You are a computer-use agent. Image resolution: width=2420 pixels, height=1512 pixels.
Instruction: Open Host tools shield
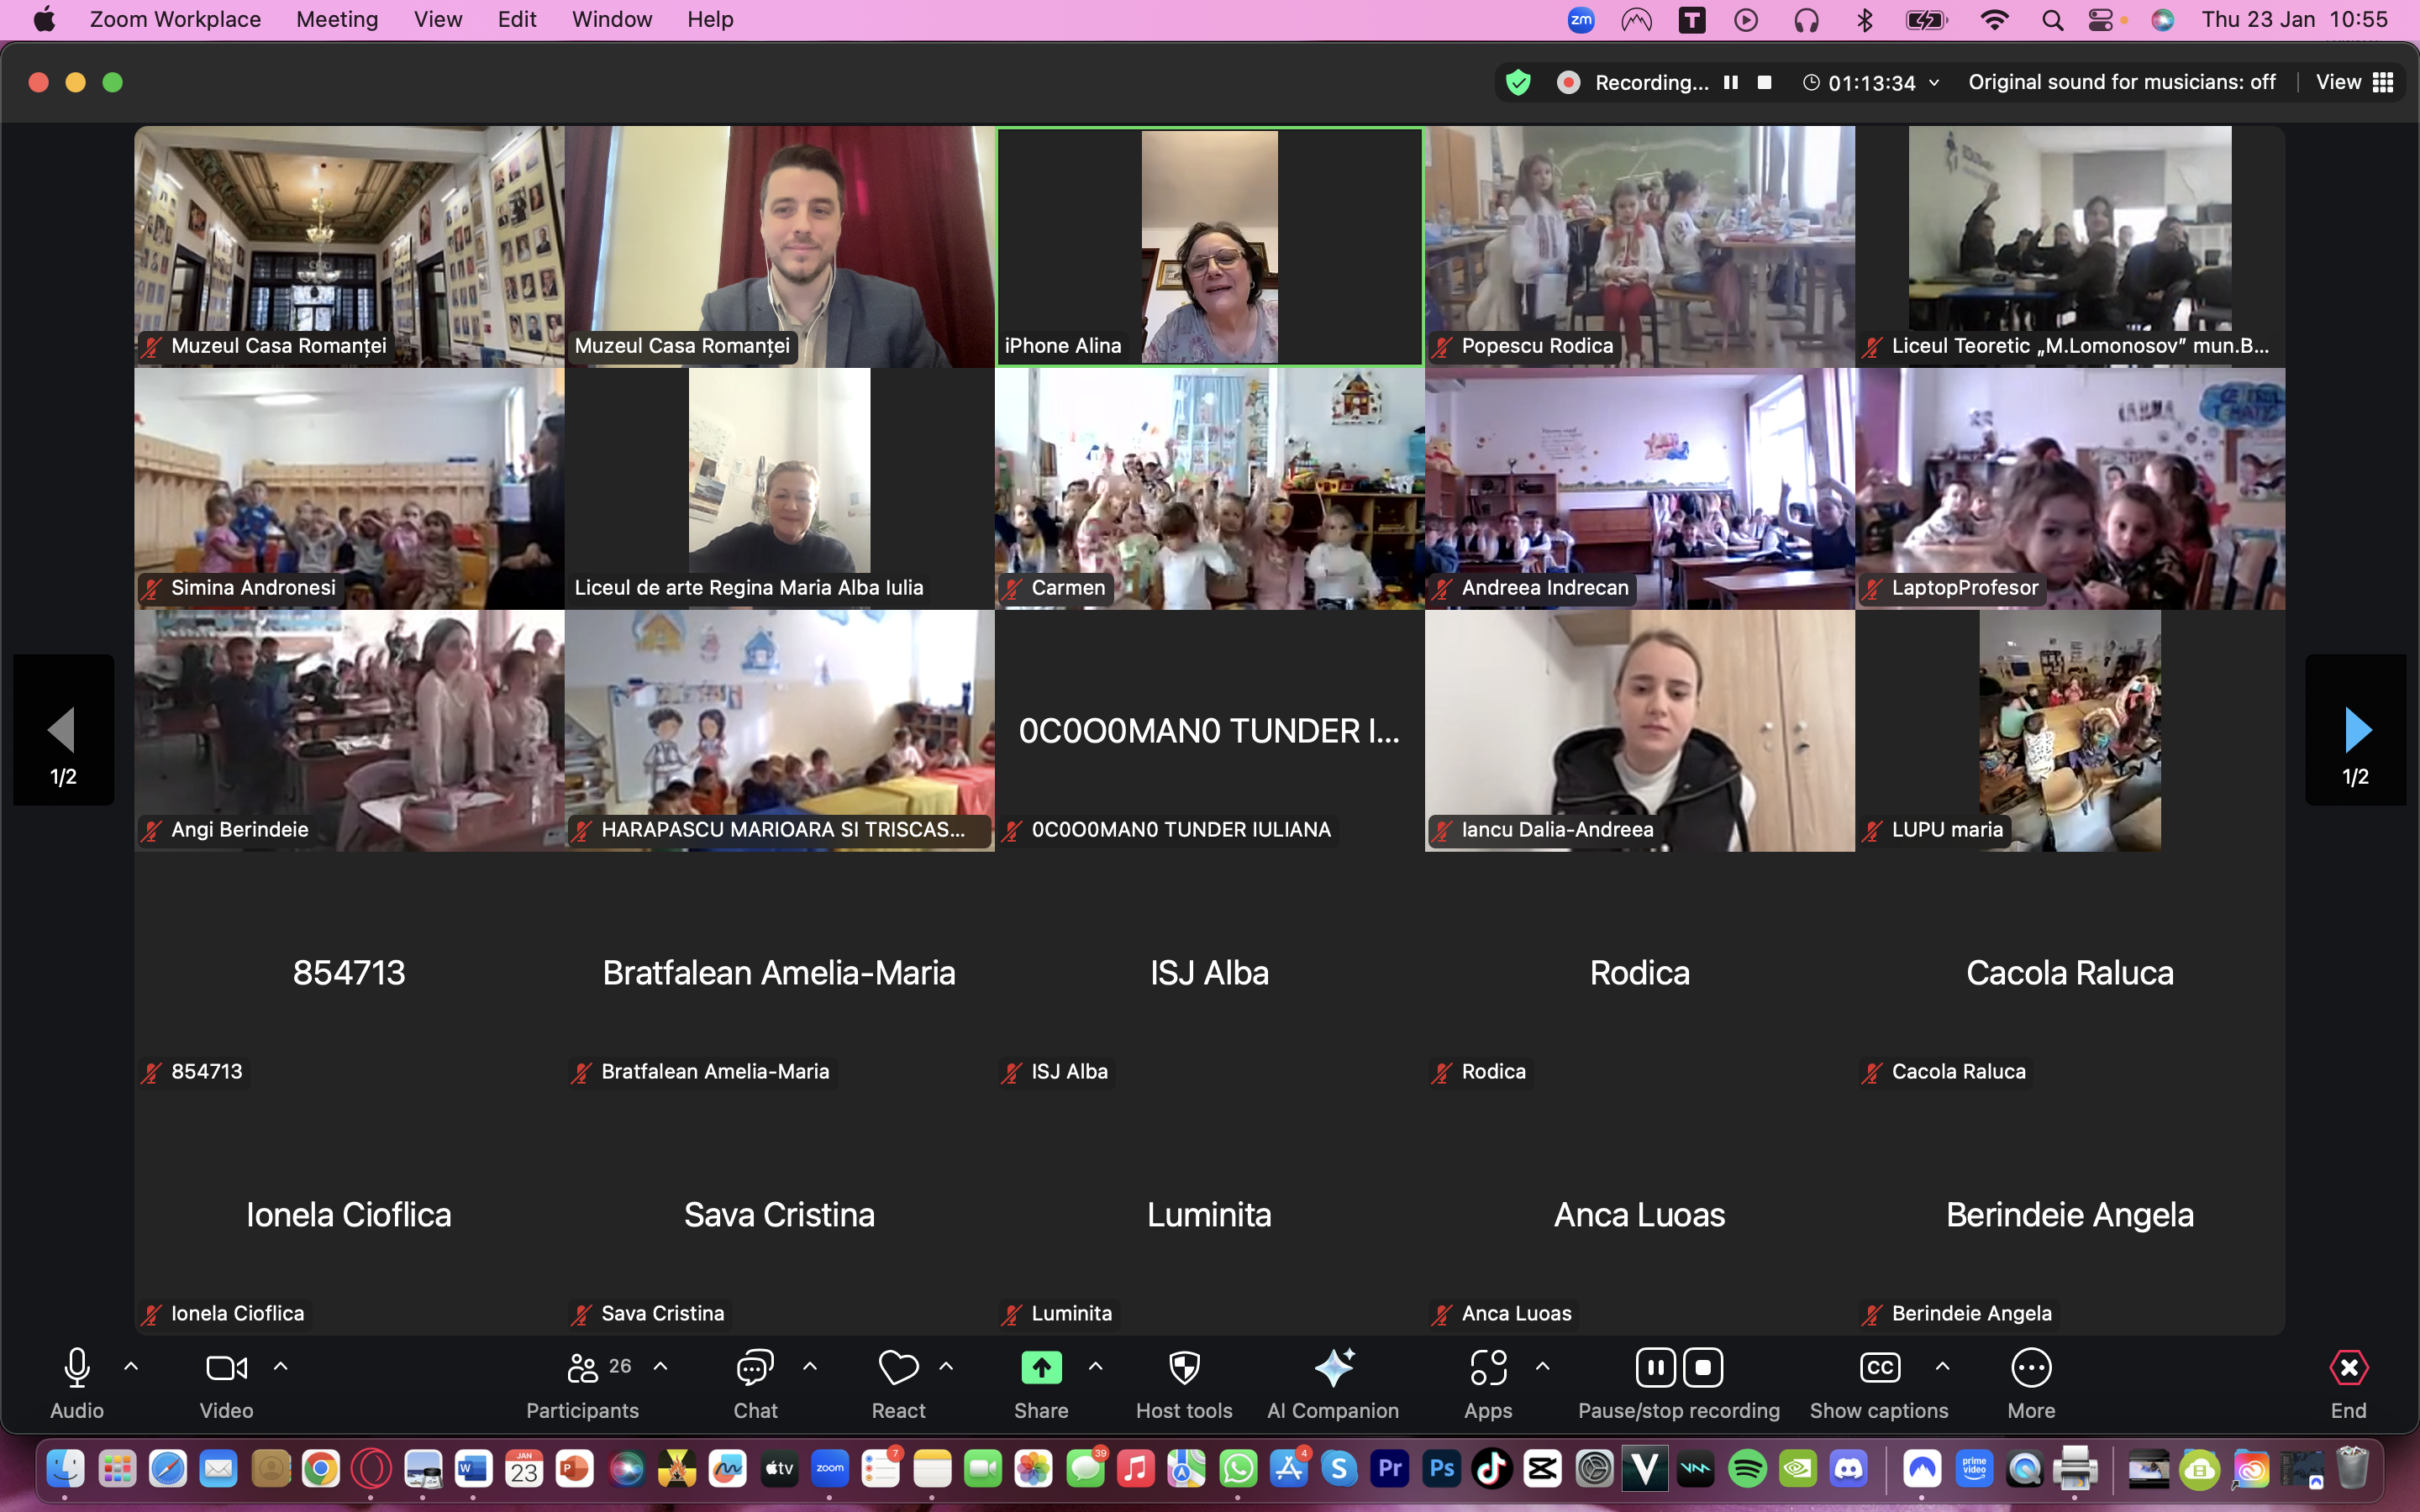[1184, 1368]
